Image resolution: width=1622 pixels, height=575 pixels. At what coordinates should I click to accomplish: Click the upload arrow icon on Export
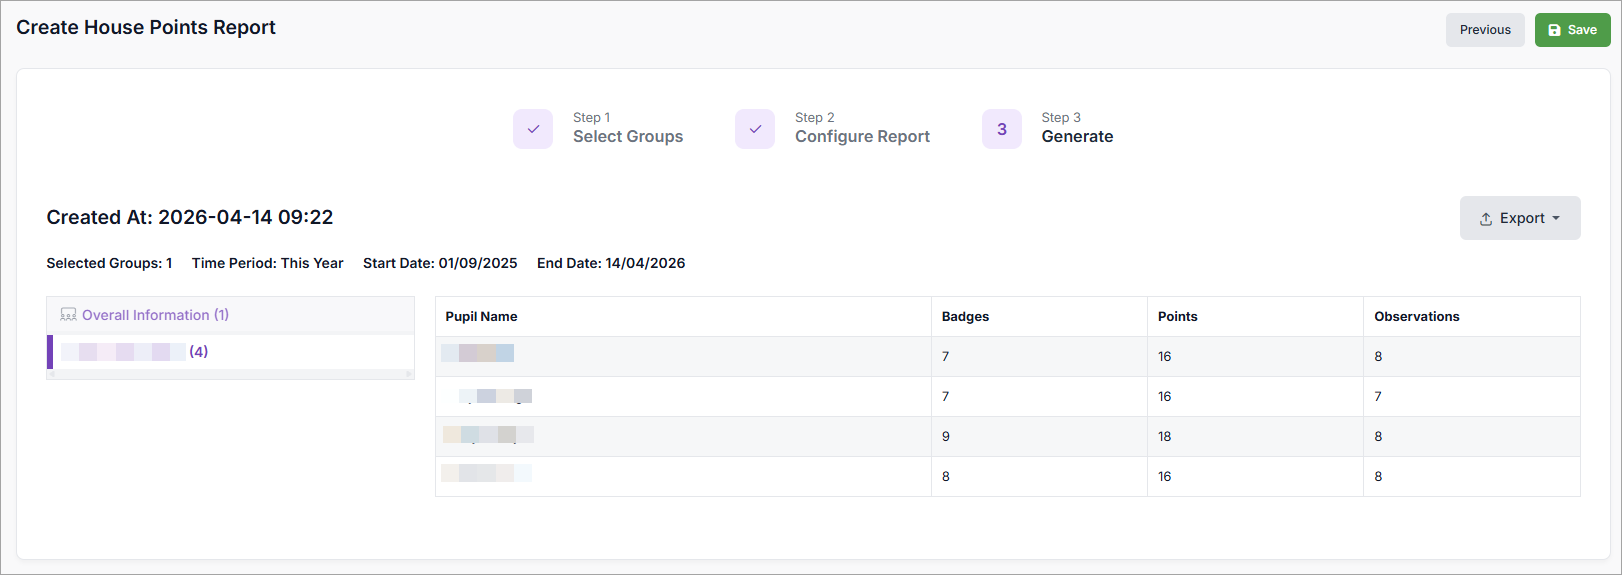[x=1486, y=219]
